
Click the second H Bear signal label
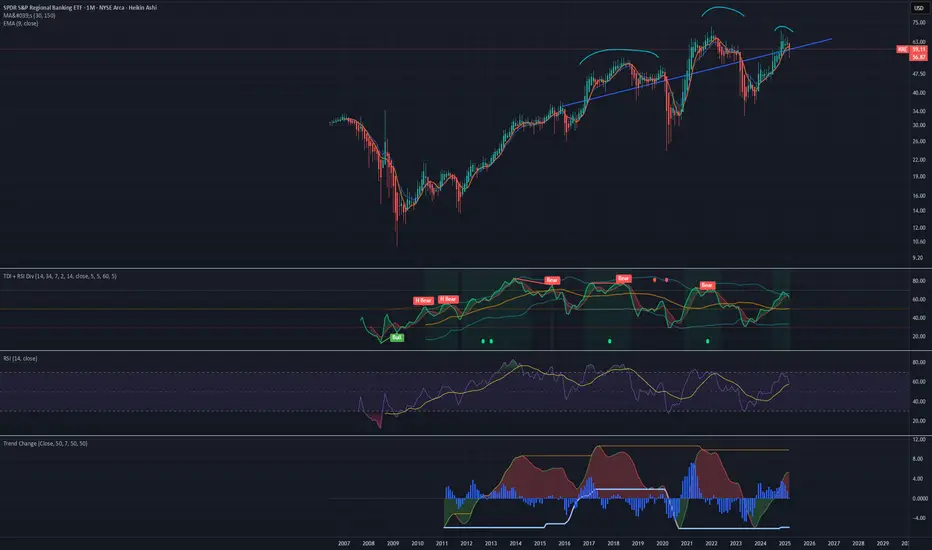point(448,299)
